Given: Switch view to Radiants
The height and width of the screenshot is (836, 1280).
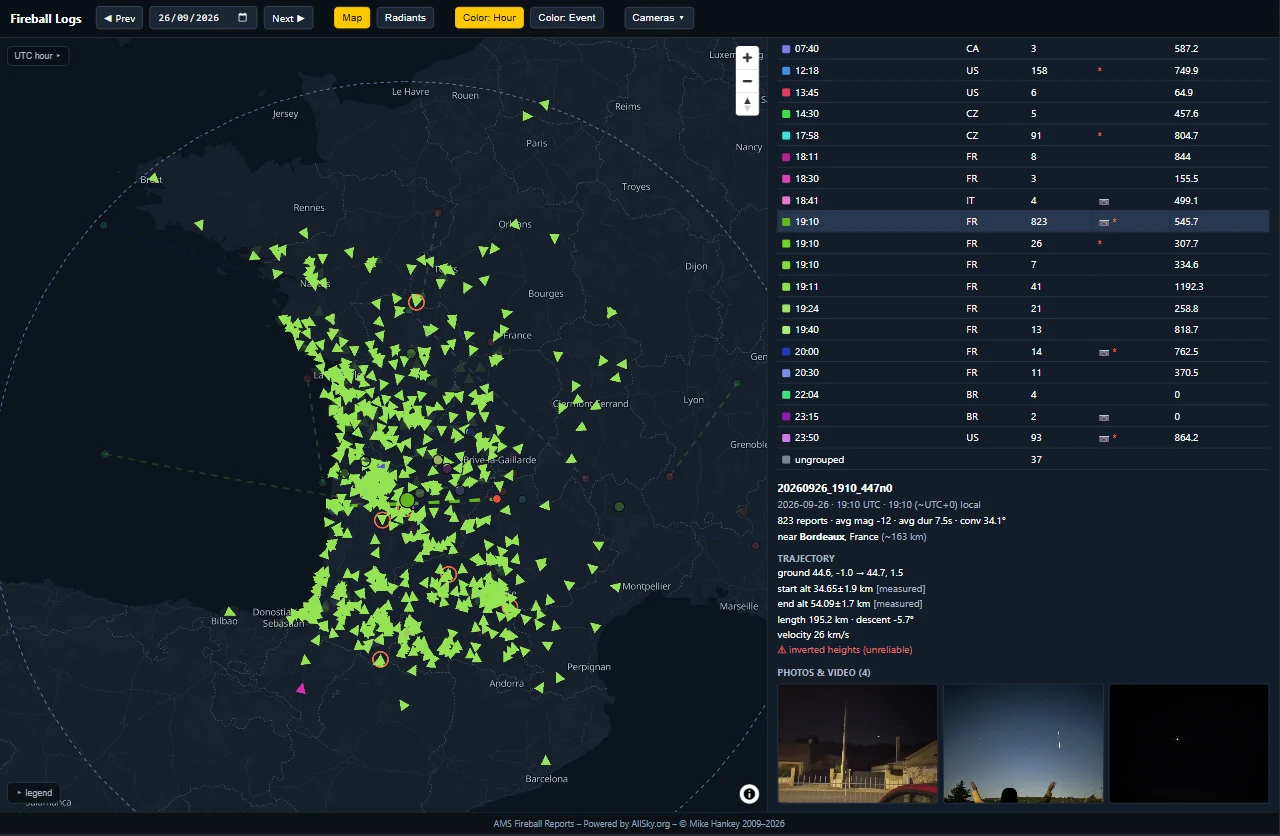Looking at the screenshot, I should tap(405, 18).
